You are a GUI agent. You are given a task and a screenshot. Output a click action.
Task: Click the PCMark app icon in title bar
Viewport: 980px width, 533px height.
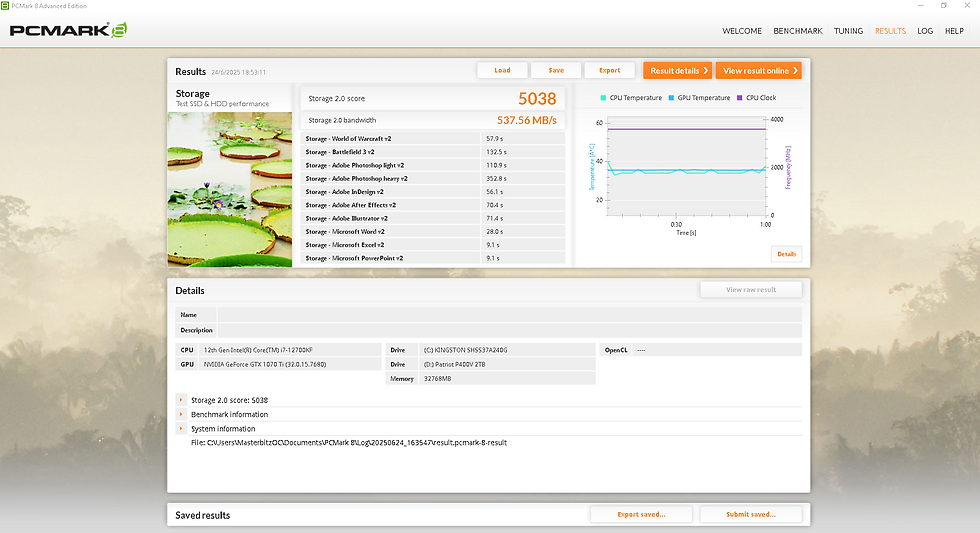tap(5, 6)
